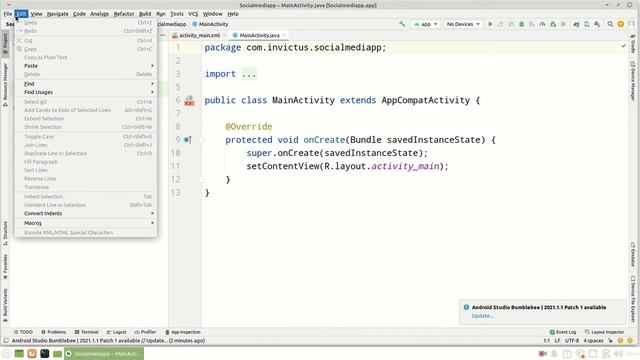This screenshot has width=640, height=360.
Task: Open the Favorites side panel
Action: pyautogui.click(x=5, y=267)
